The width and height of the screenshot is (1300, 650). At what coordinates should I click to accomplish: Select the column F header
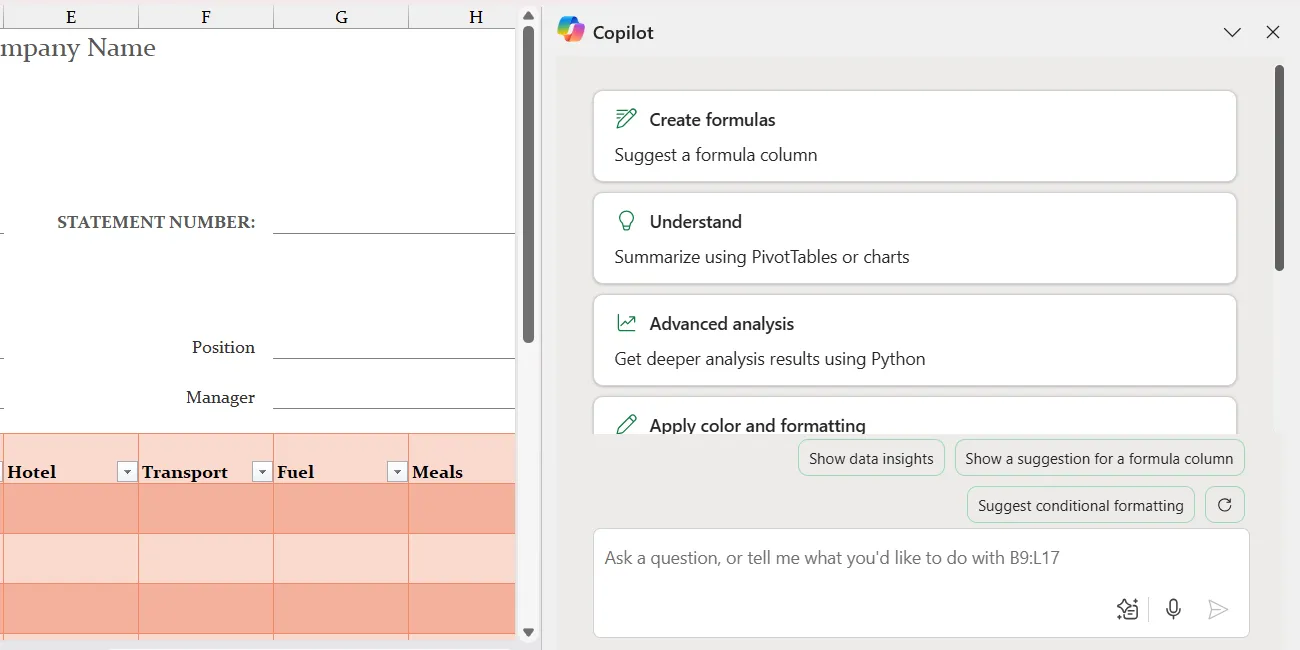(x=205, y=16)
